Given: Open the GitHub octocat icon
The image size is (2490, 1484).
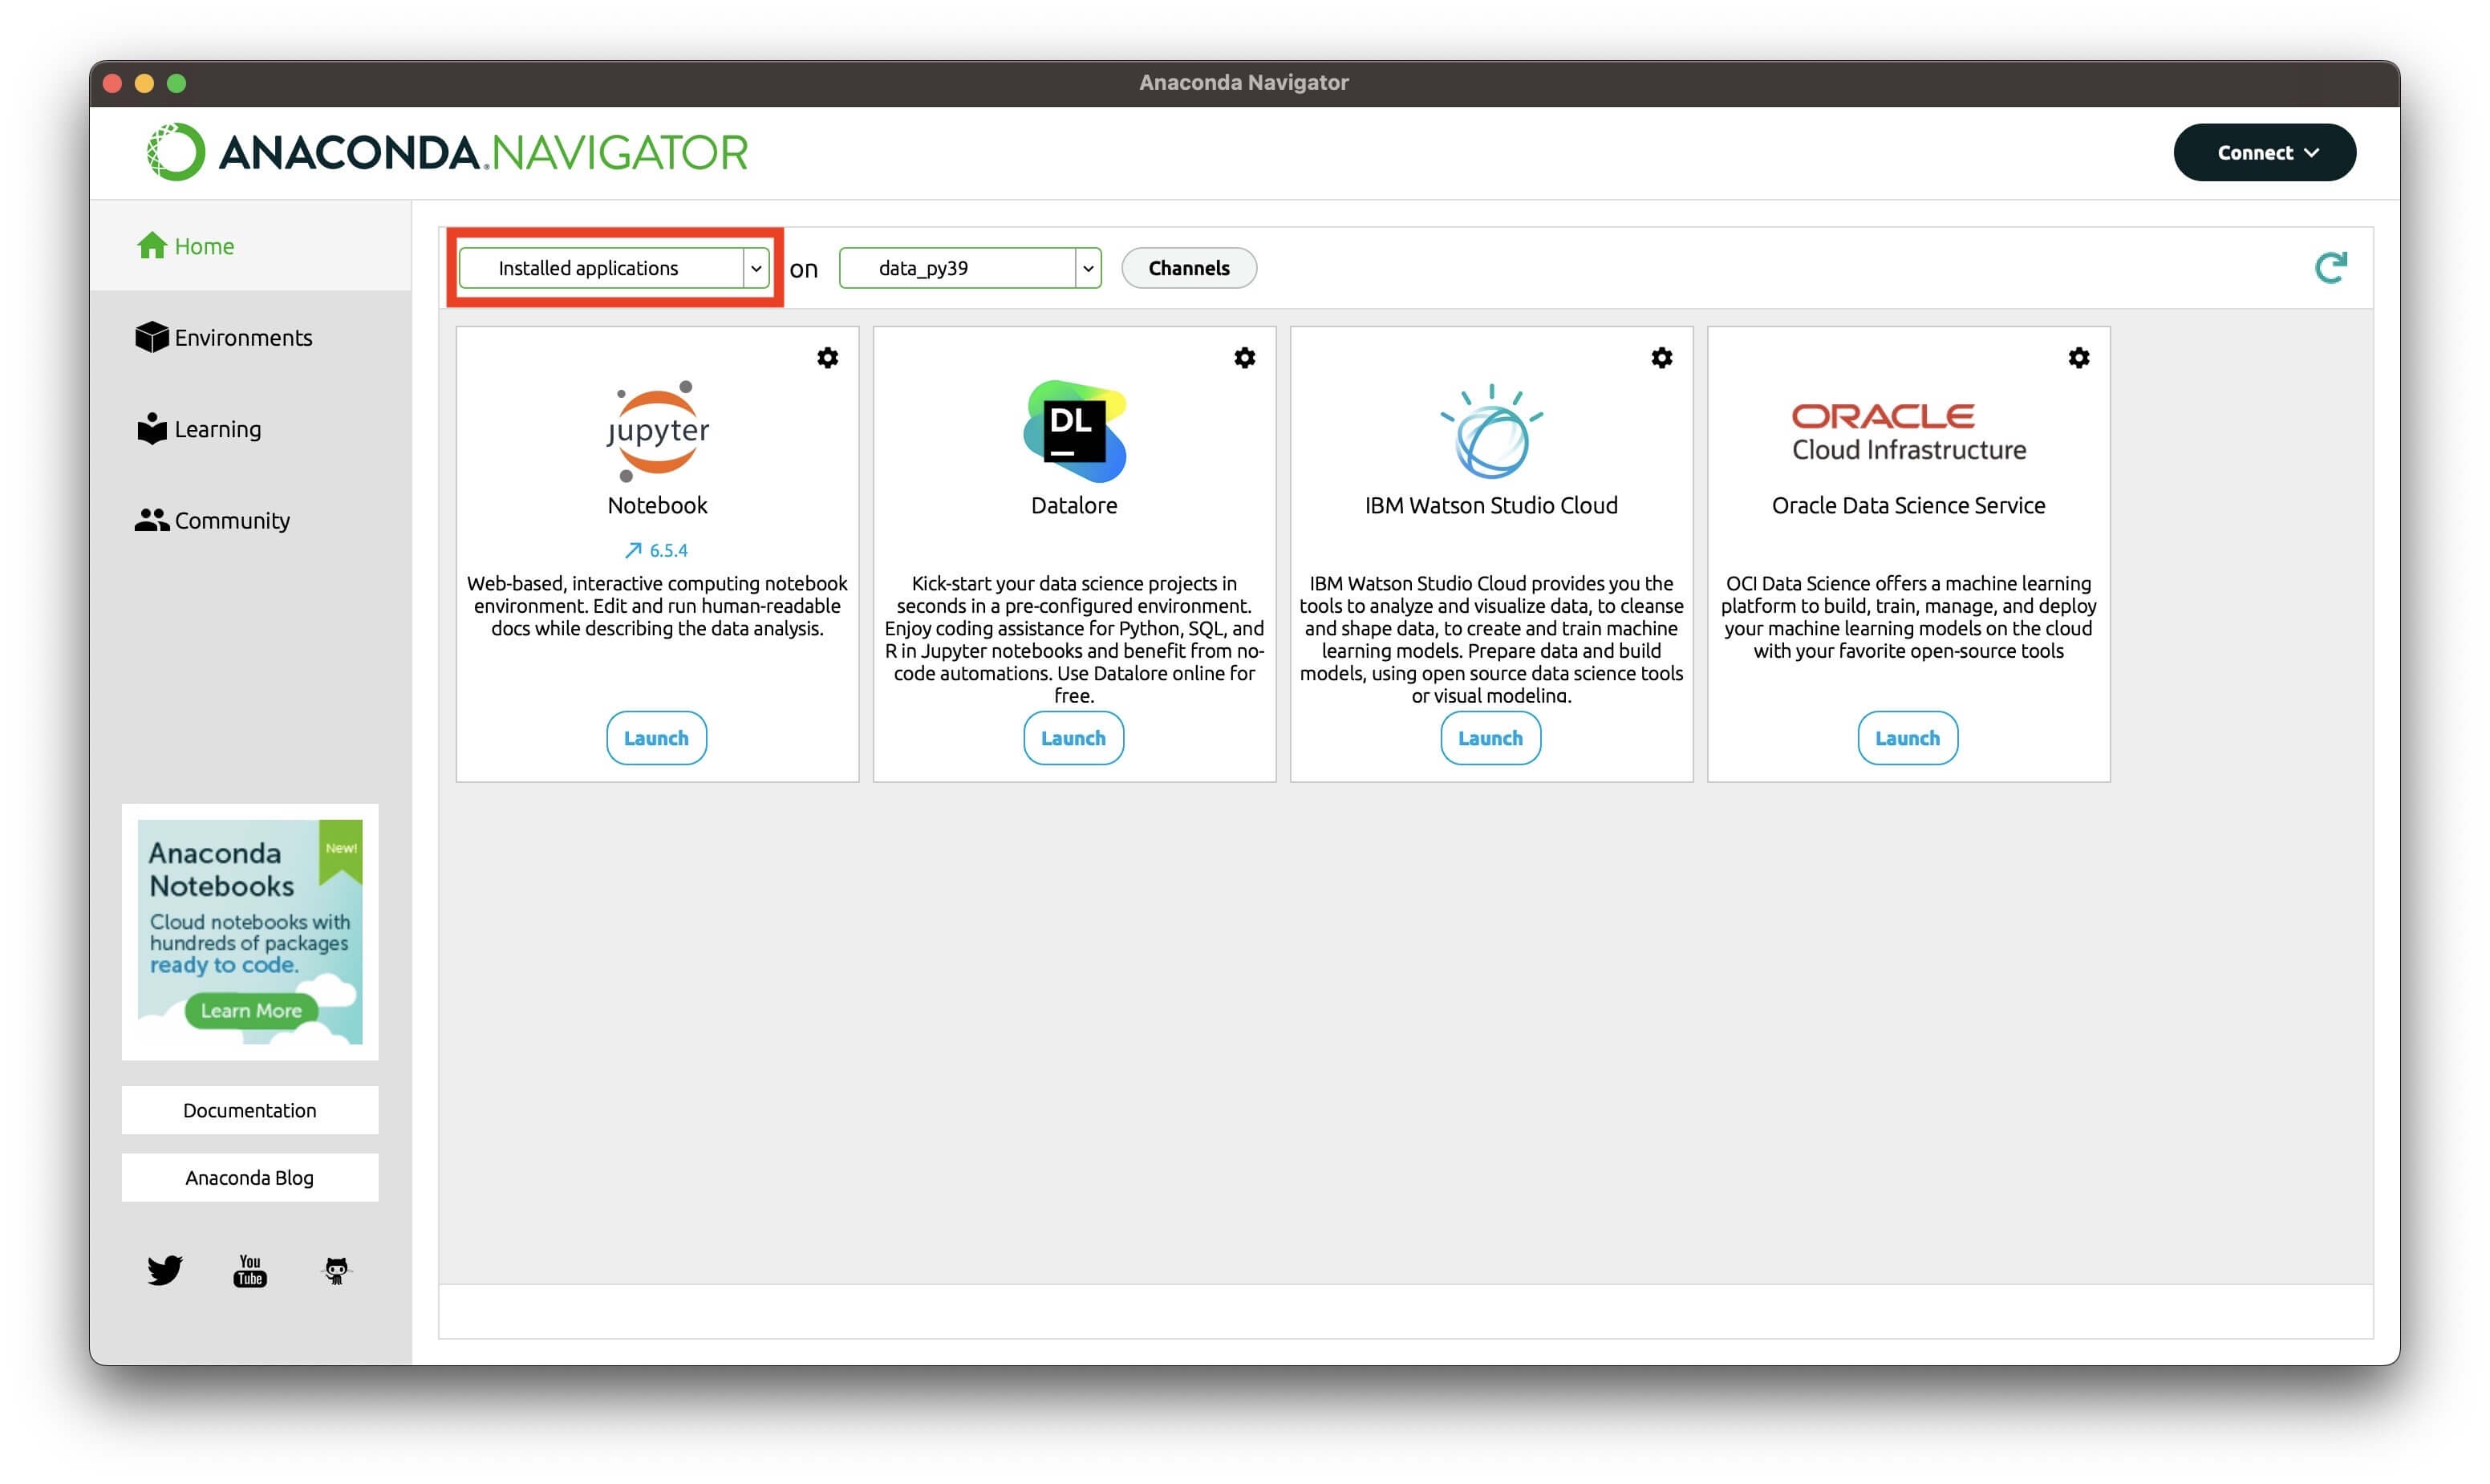Looking at the screenshot, I should pyautogui.click(x=336, y=1270).
